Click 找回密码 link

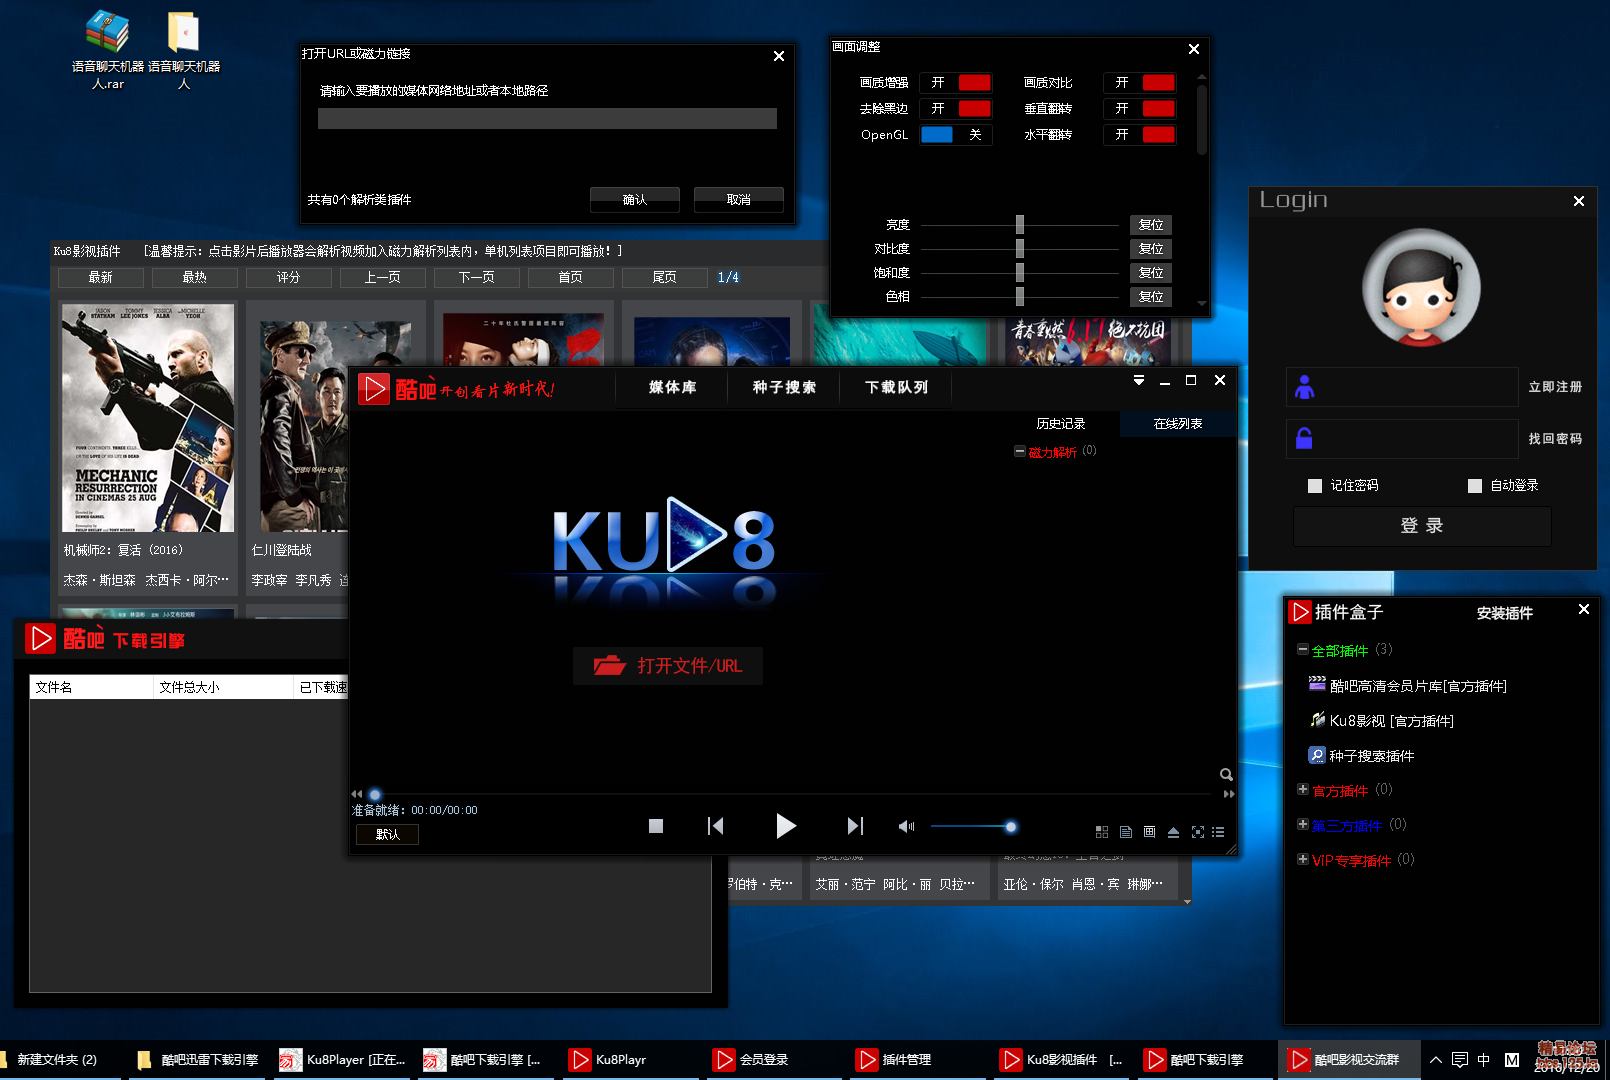point(1555,439)
